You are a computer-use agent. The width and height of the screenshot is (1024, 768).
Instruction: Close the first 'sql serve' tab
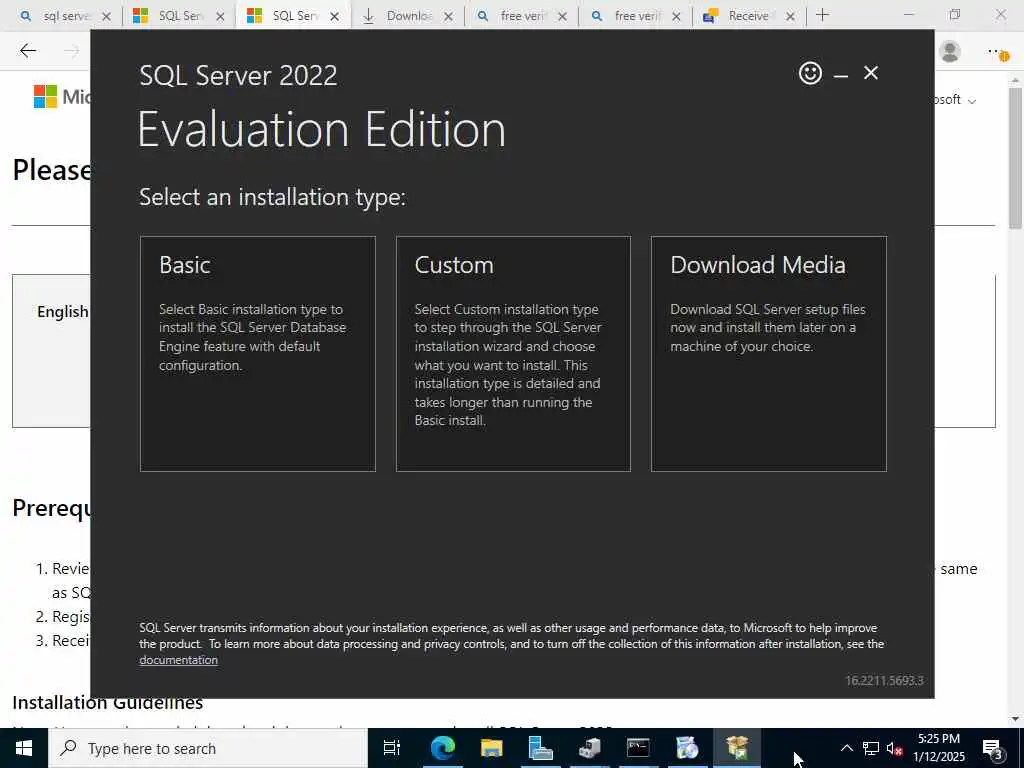pyautogui.click(x=106, y=16)
